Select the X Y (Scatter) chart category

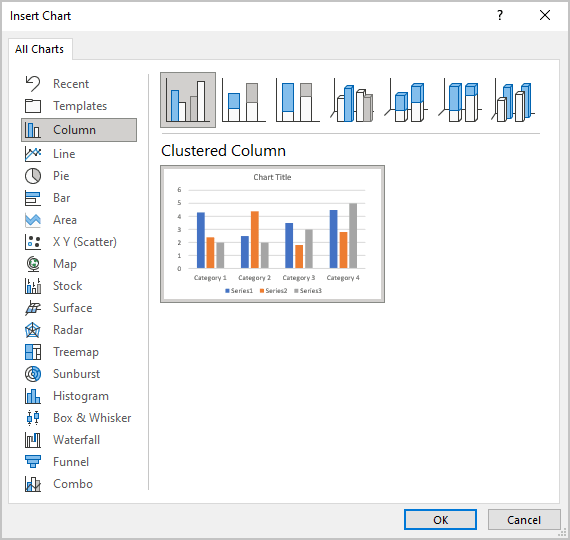79,242
